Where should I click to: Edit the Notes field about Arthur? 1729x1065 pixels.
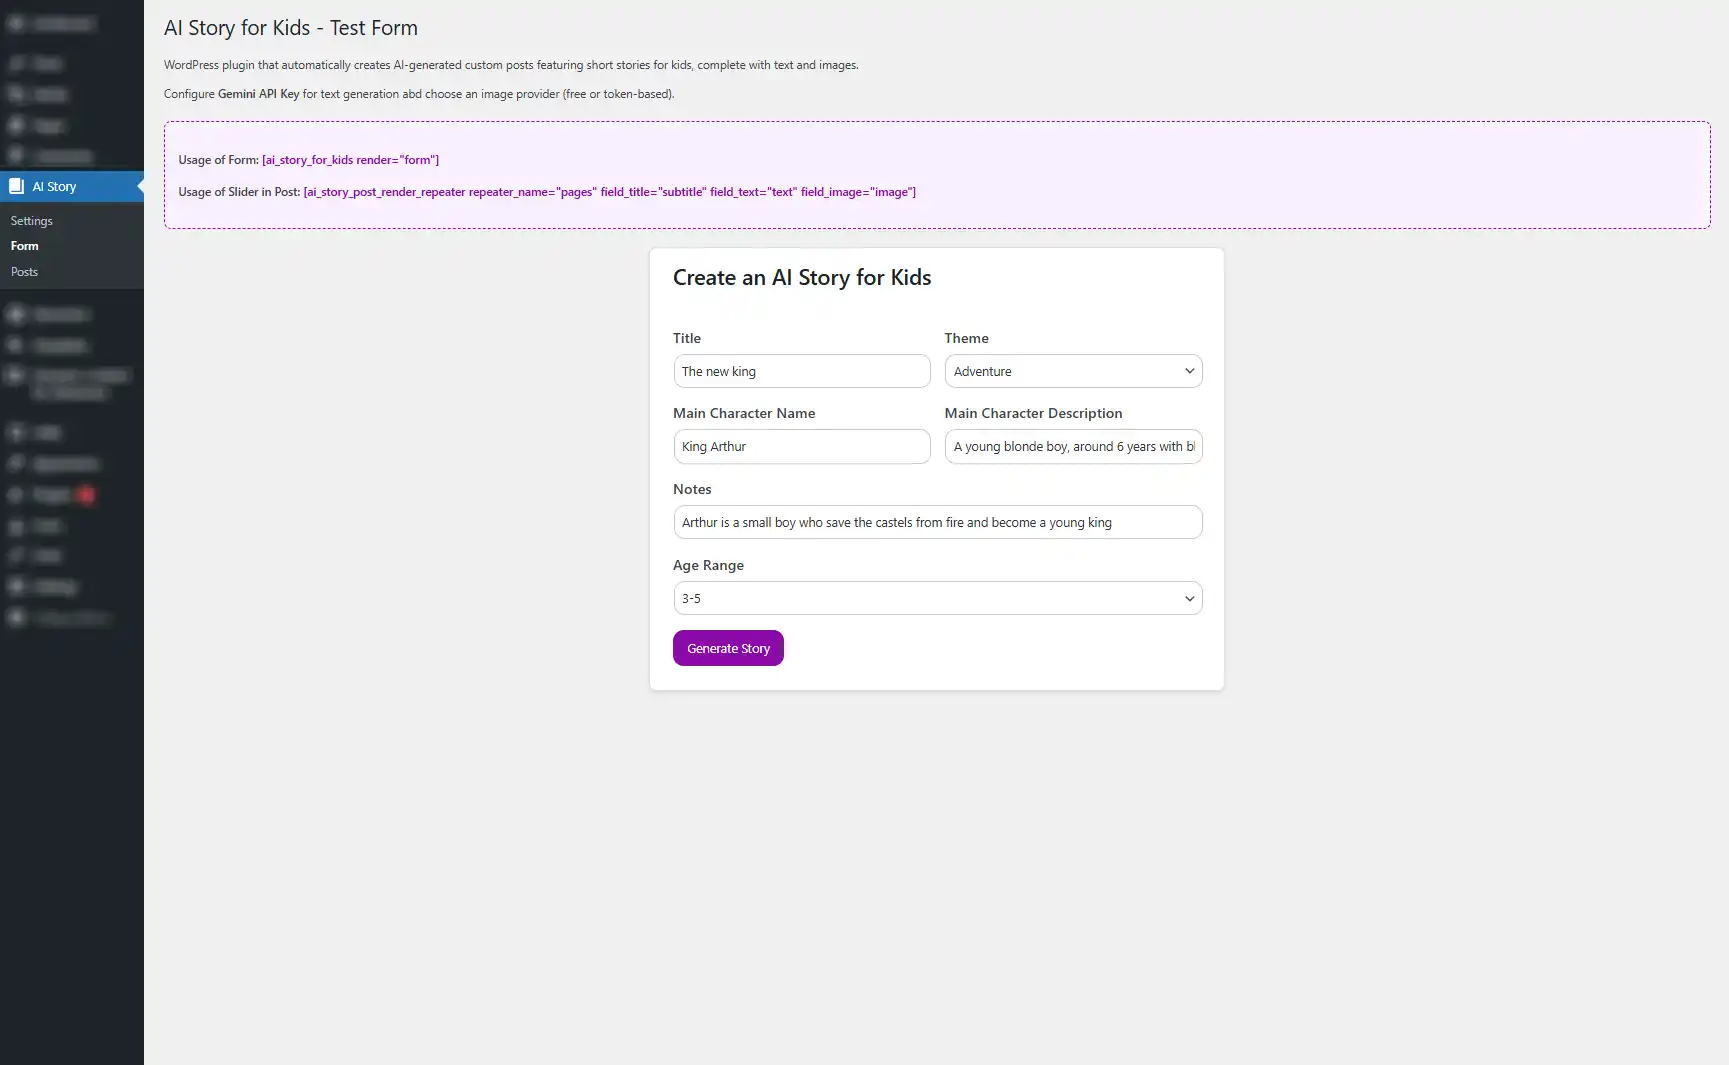(937, 522)
